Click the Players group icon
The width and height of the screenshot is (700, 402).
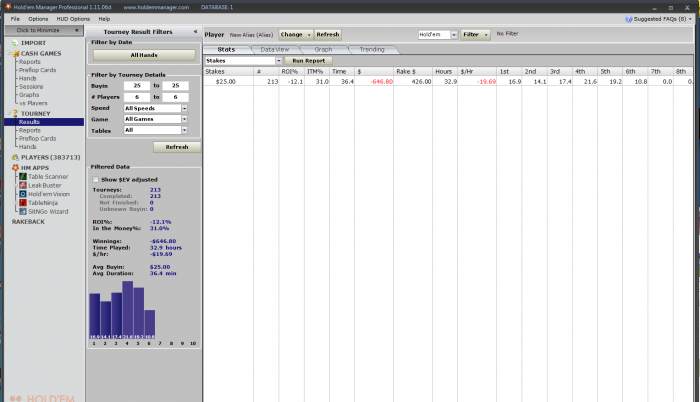(15, 157)
